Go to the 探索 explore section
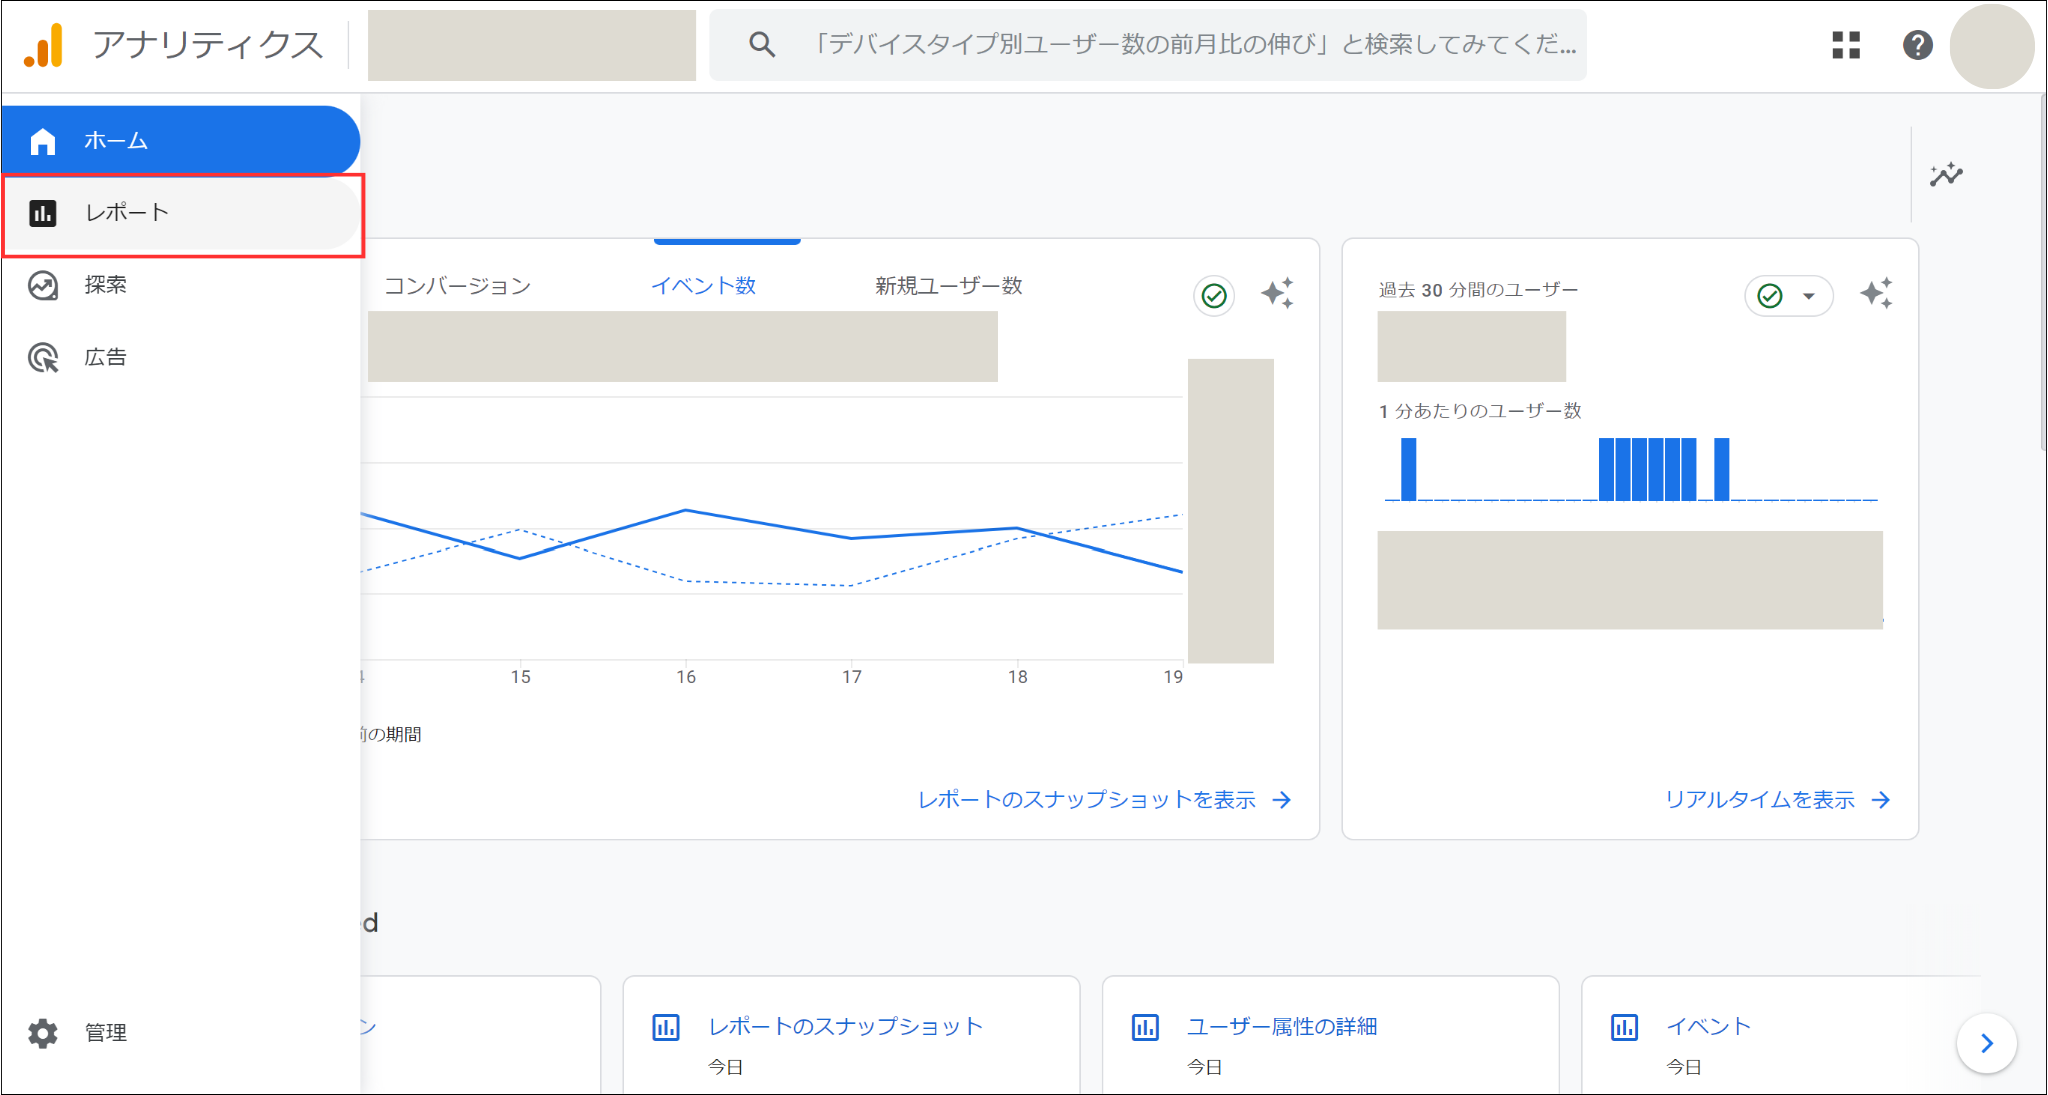 pos(180,285)
